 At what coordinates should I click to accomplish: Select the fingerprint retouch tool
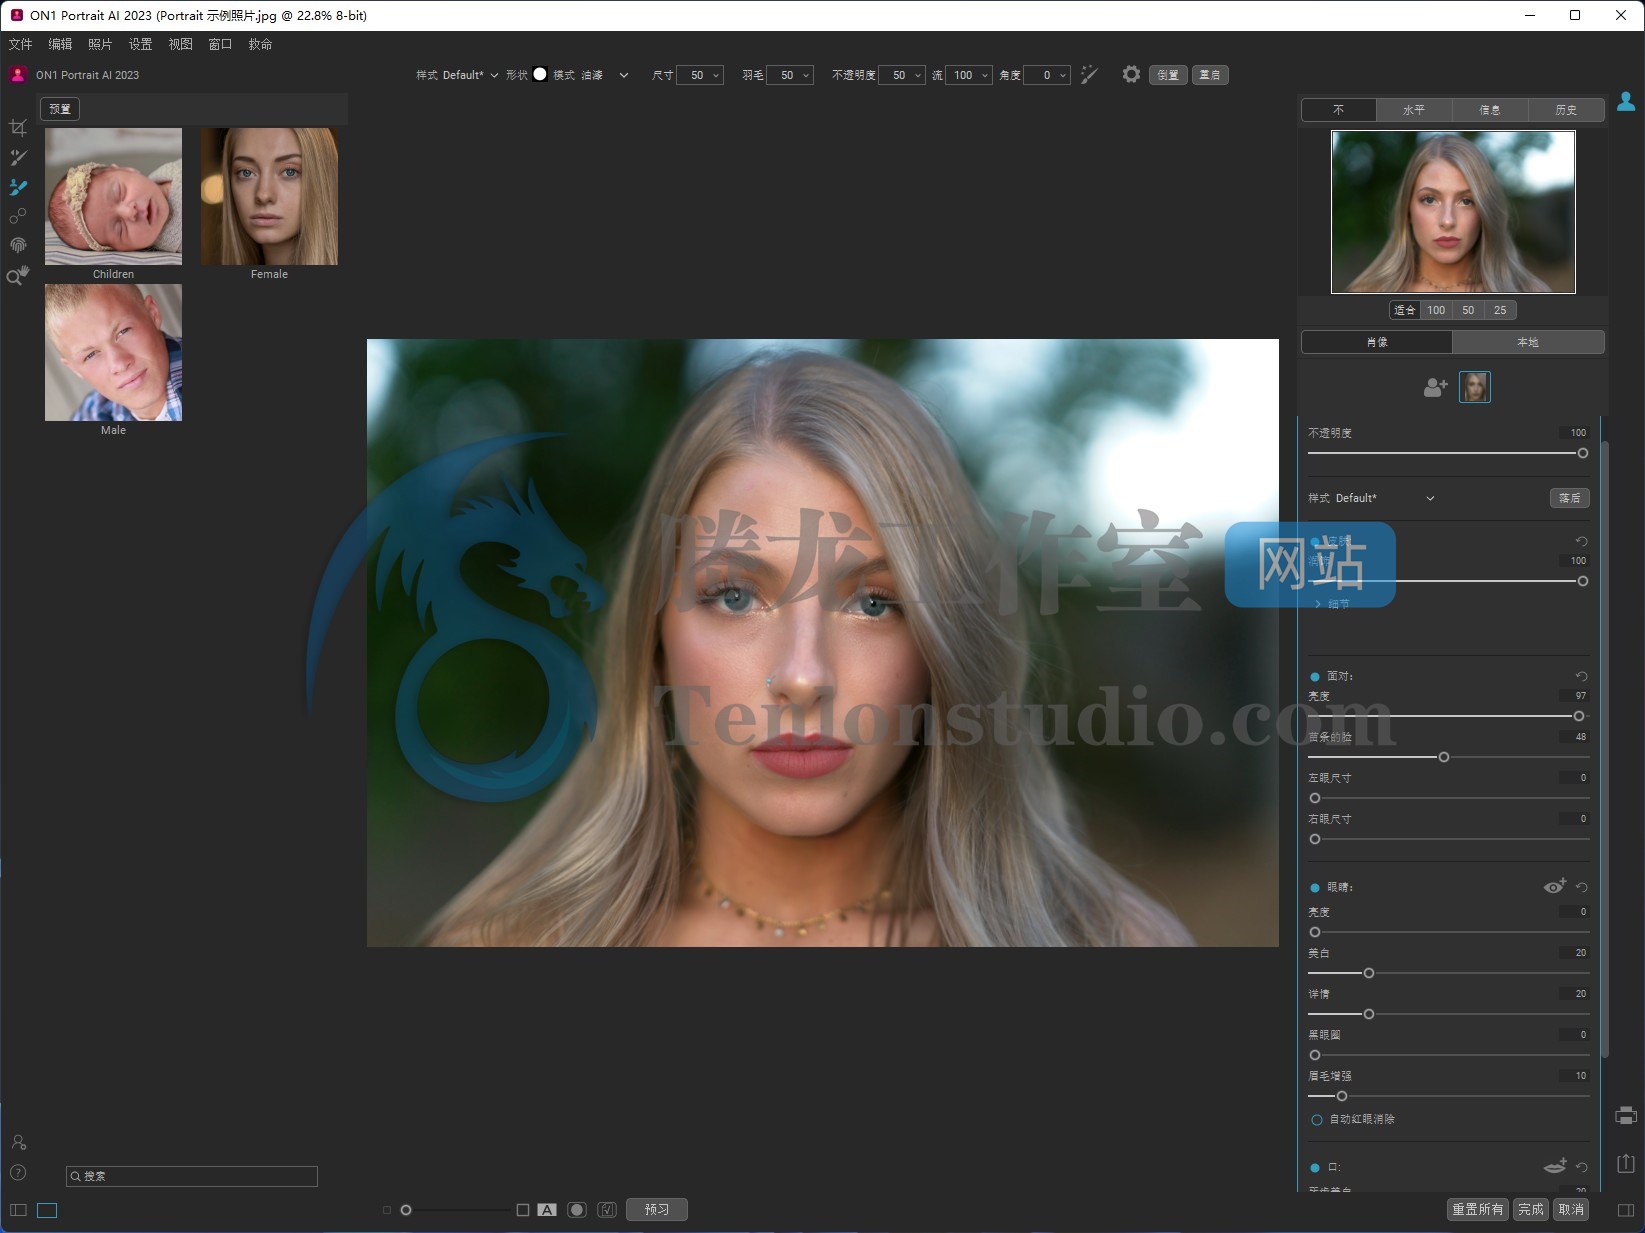click(18, 245)
